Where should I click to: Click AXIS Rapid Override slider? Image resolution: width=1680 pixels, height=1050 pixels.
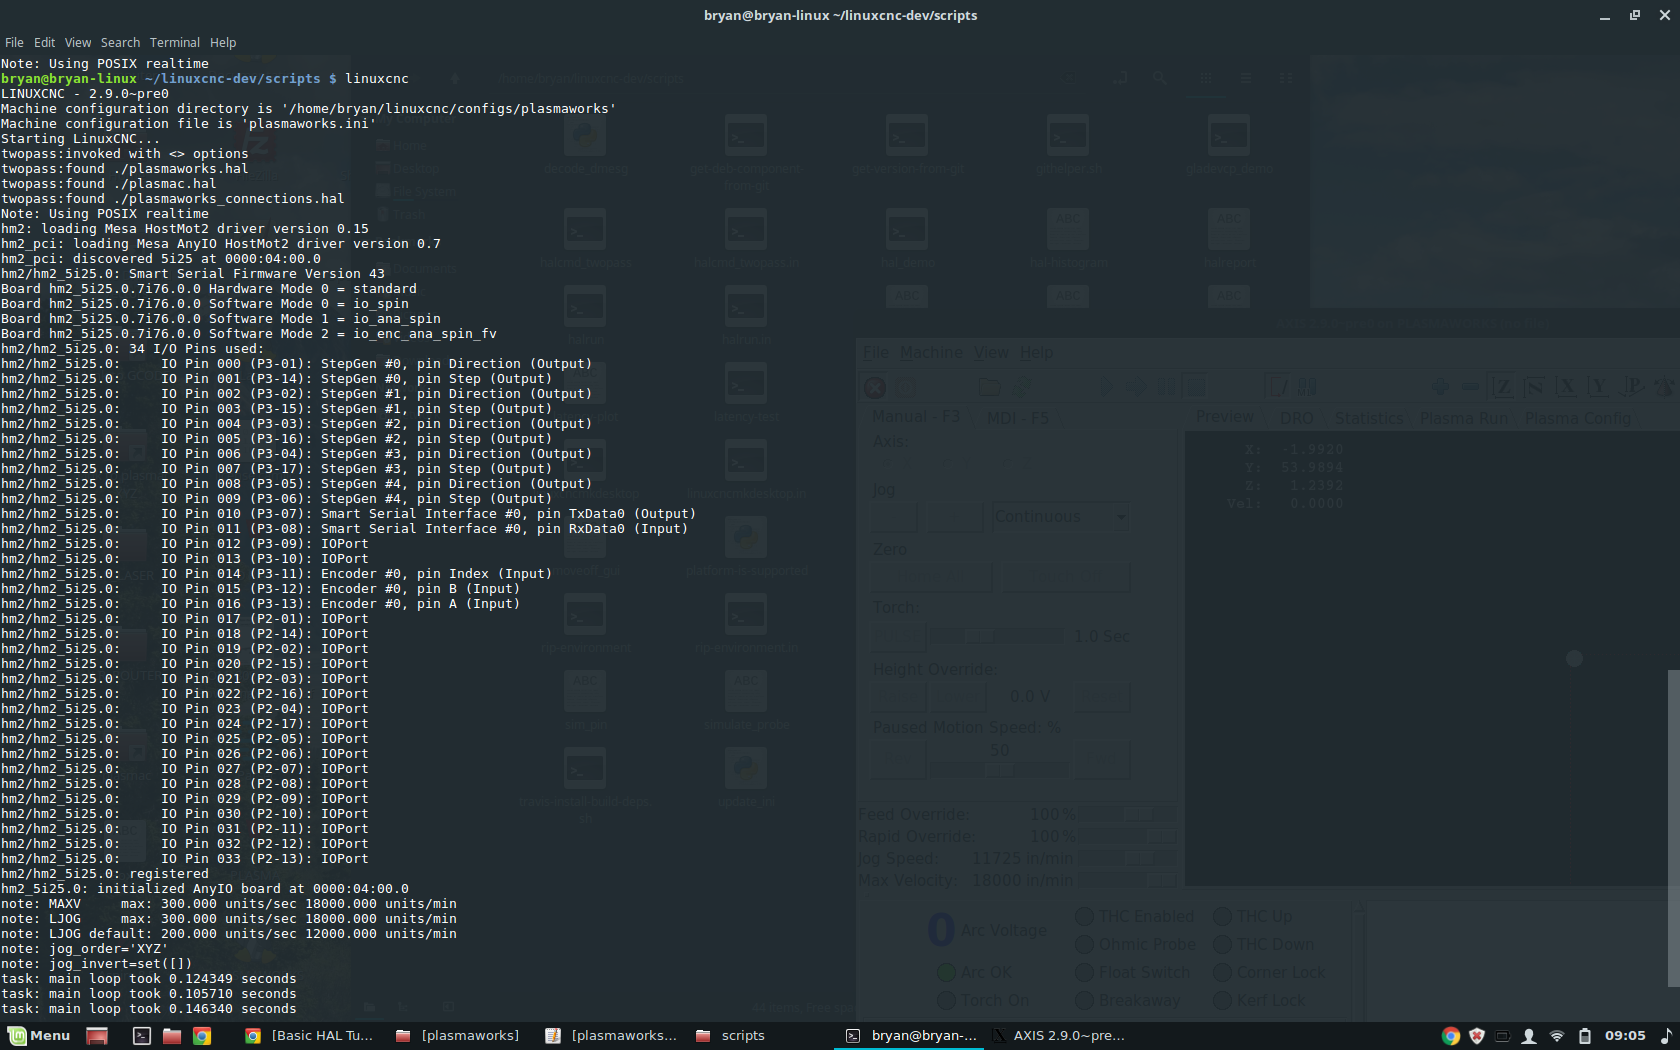1127,836
